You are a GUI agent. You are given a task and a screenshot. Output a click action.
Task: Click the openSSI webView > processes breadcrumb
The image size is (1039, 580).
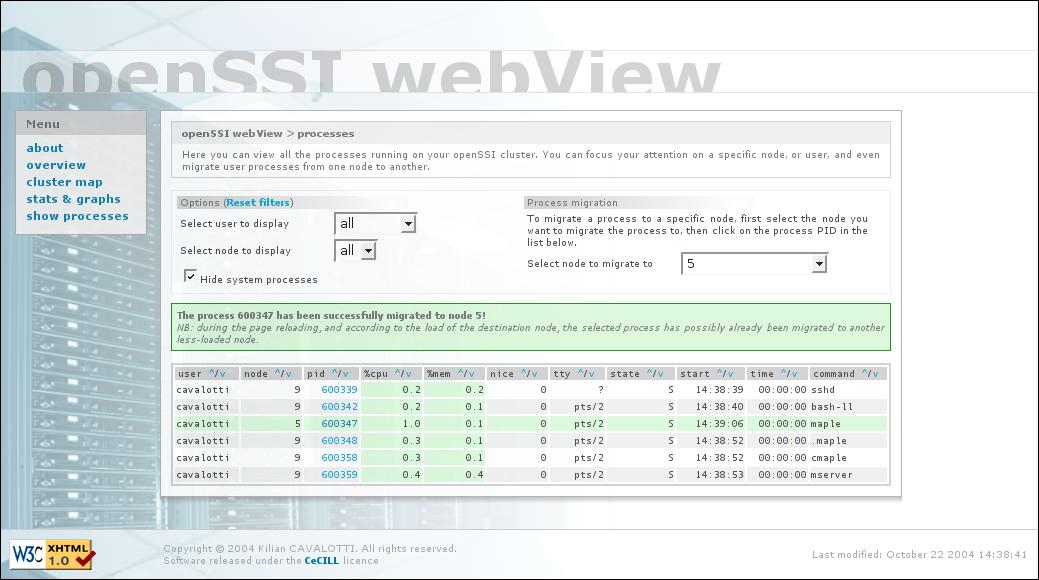pyautogui.click(x=268, y=133)
